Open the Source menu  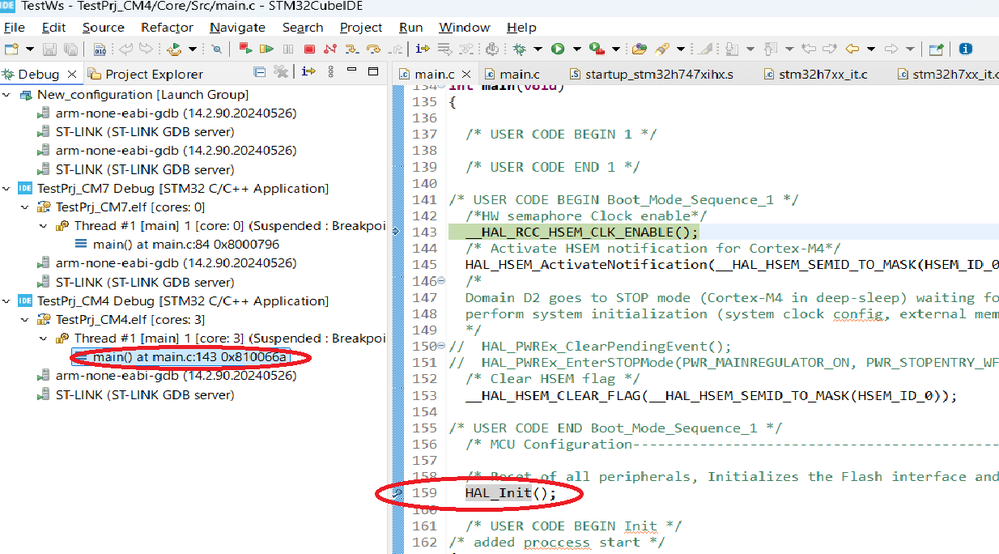tap(103, 27)
